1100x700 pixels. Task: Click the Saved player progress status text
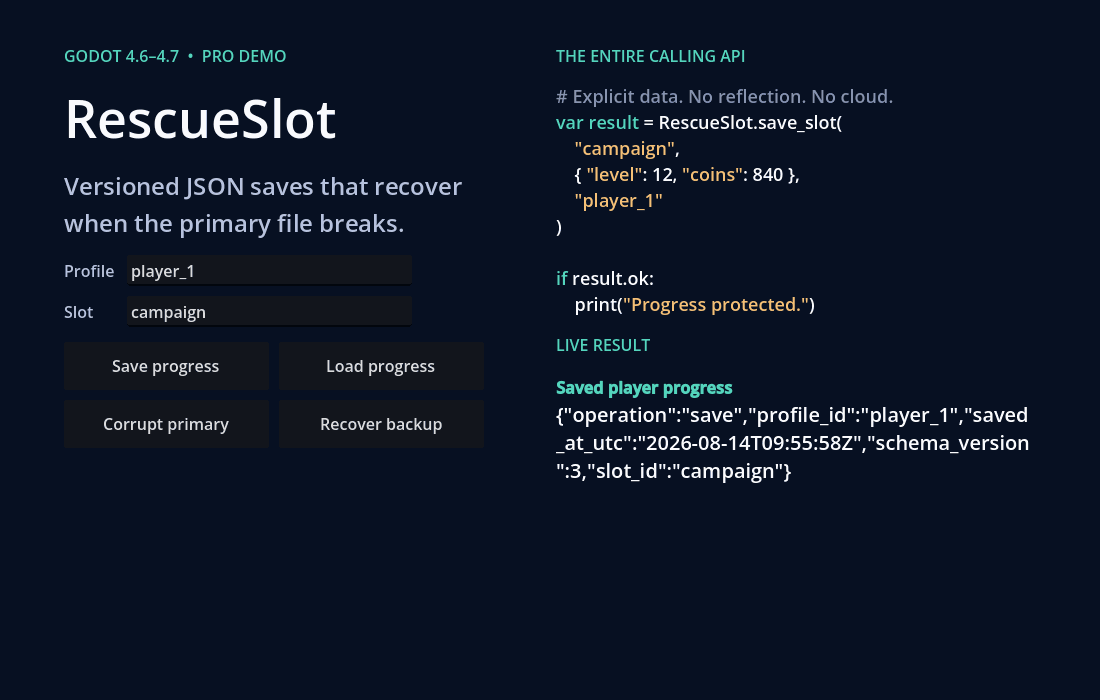[644, 388]
